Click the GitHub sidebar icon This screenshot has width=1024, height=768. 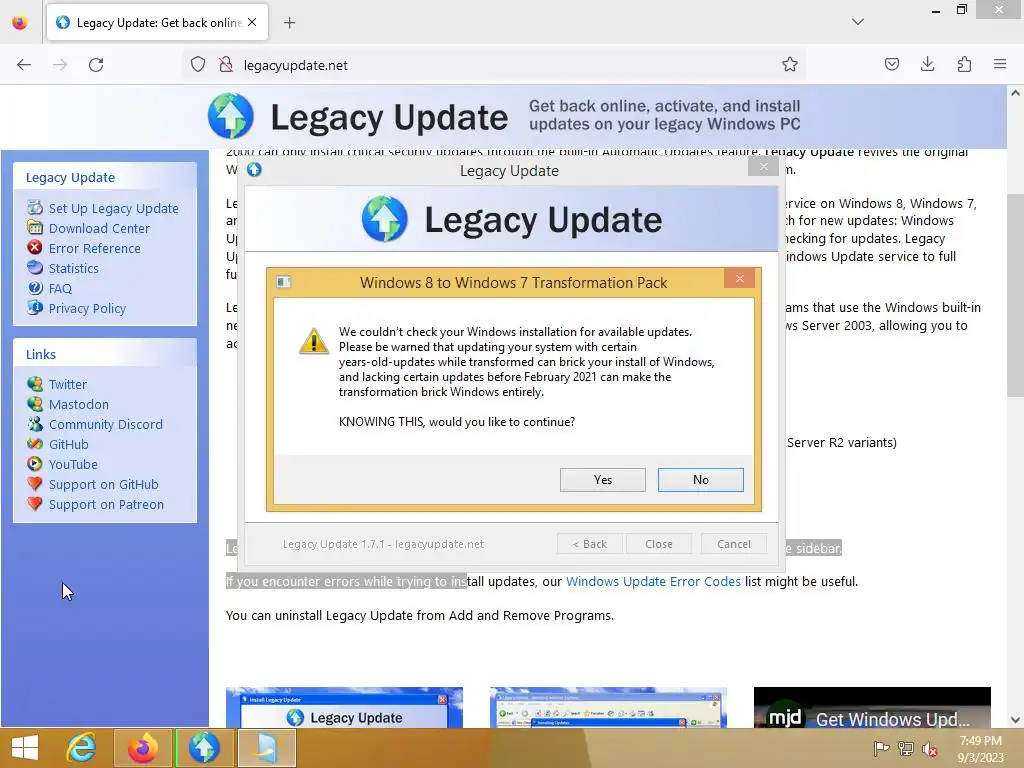35,443
